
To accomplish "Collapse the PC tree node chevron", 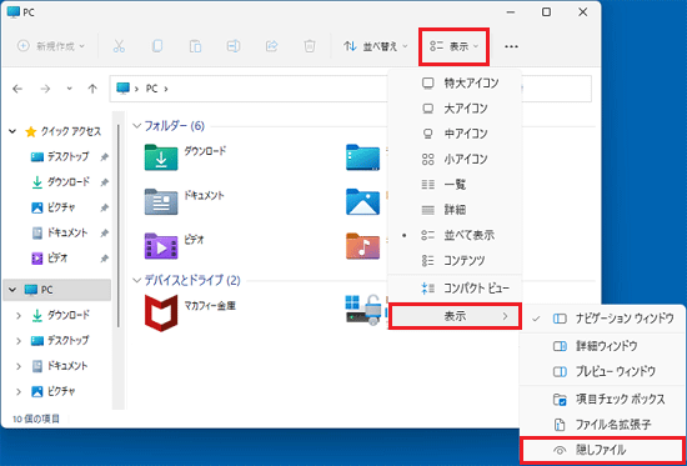I will click(13, 290).
